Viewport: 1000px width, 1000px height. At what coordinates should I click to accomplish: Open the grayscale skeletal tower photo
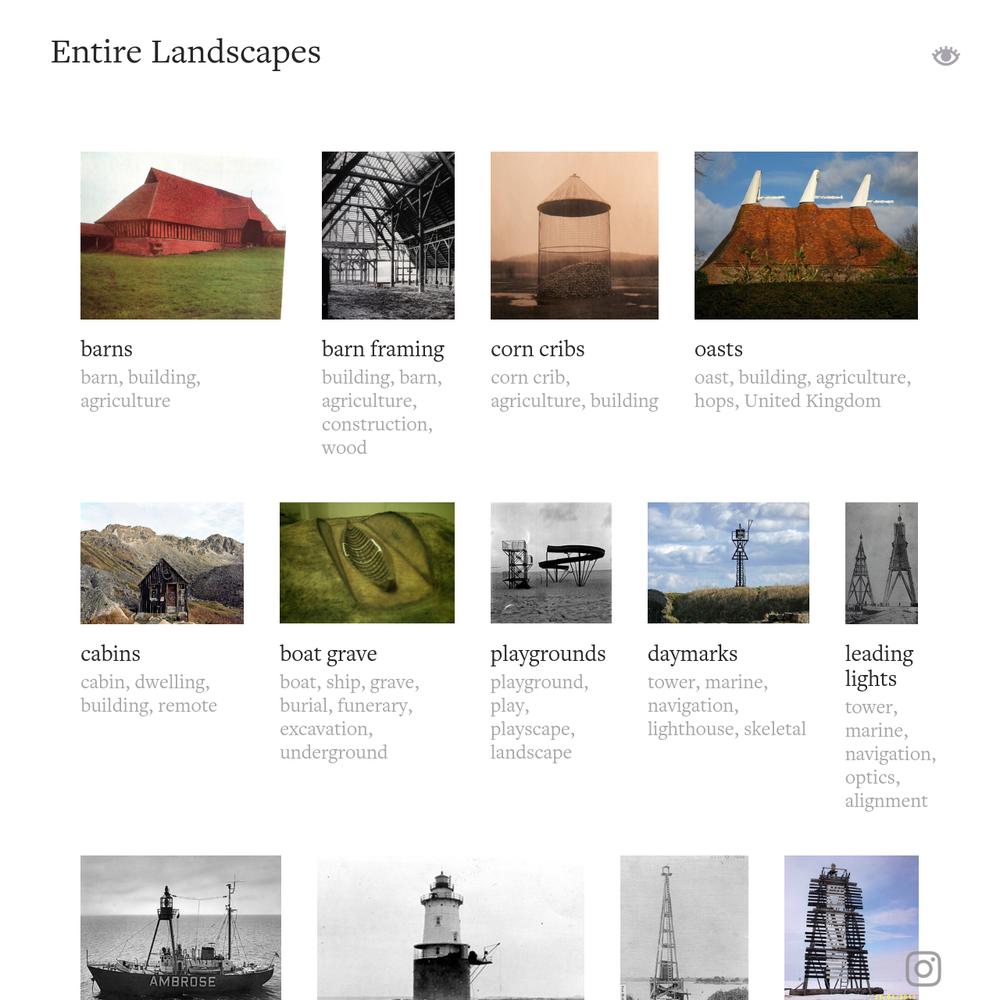pos(684,927)
